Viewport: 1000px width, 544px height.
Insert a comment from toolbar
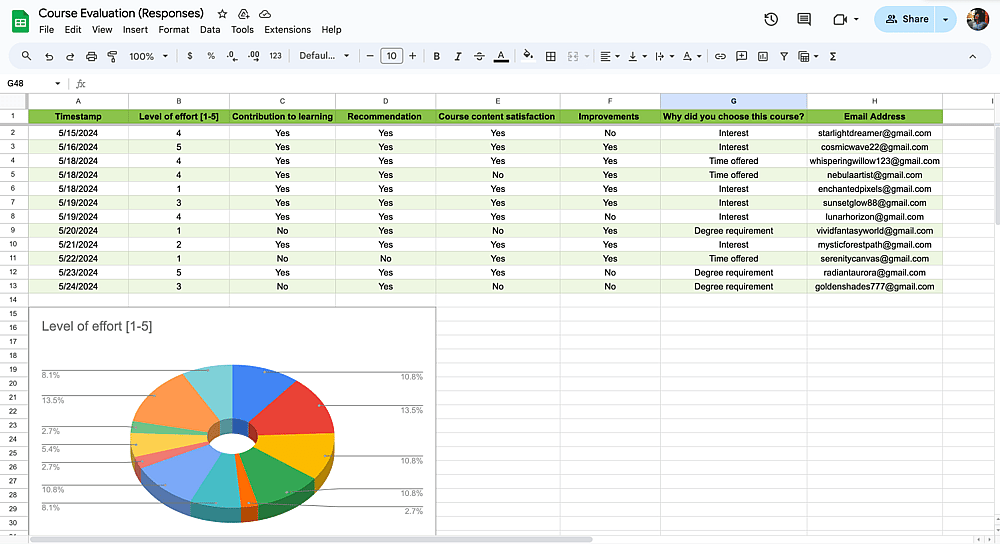[741, 56]
